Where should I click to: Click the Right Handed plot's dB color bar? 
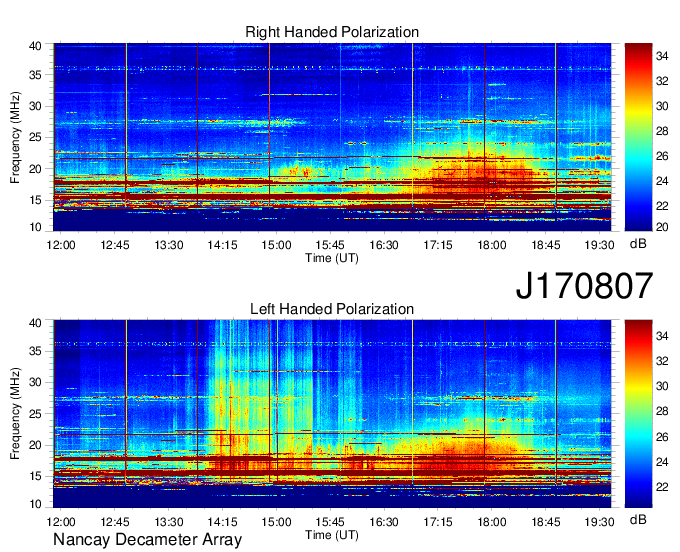(638, 137)
